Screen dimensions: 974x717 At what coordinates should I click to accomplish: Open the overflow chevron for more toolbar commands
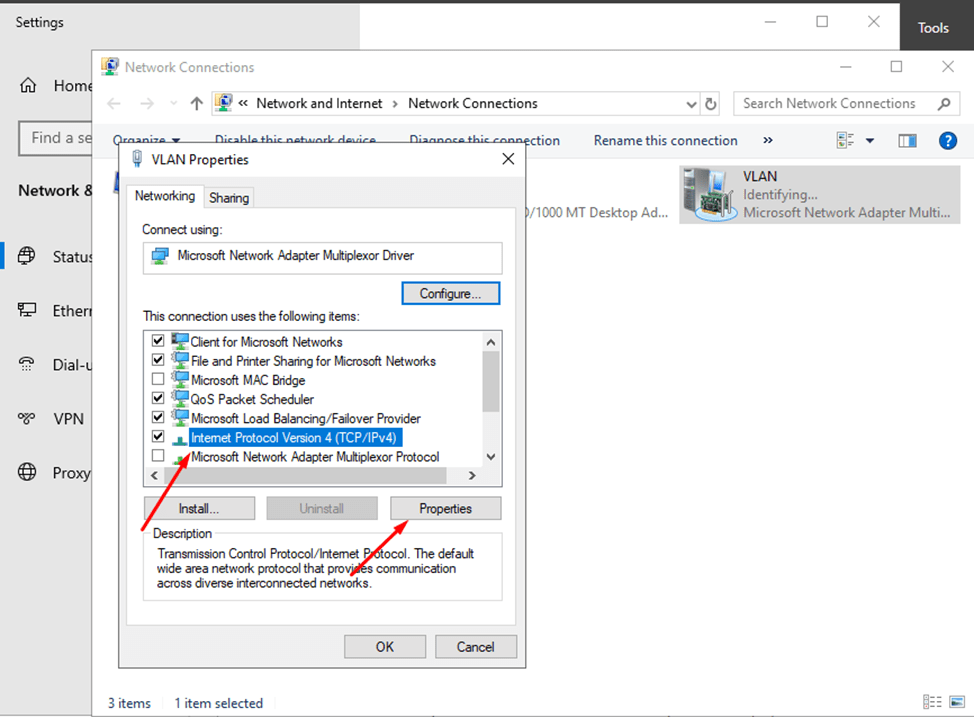tap(767, 140)
